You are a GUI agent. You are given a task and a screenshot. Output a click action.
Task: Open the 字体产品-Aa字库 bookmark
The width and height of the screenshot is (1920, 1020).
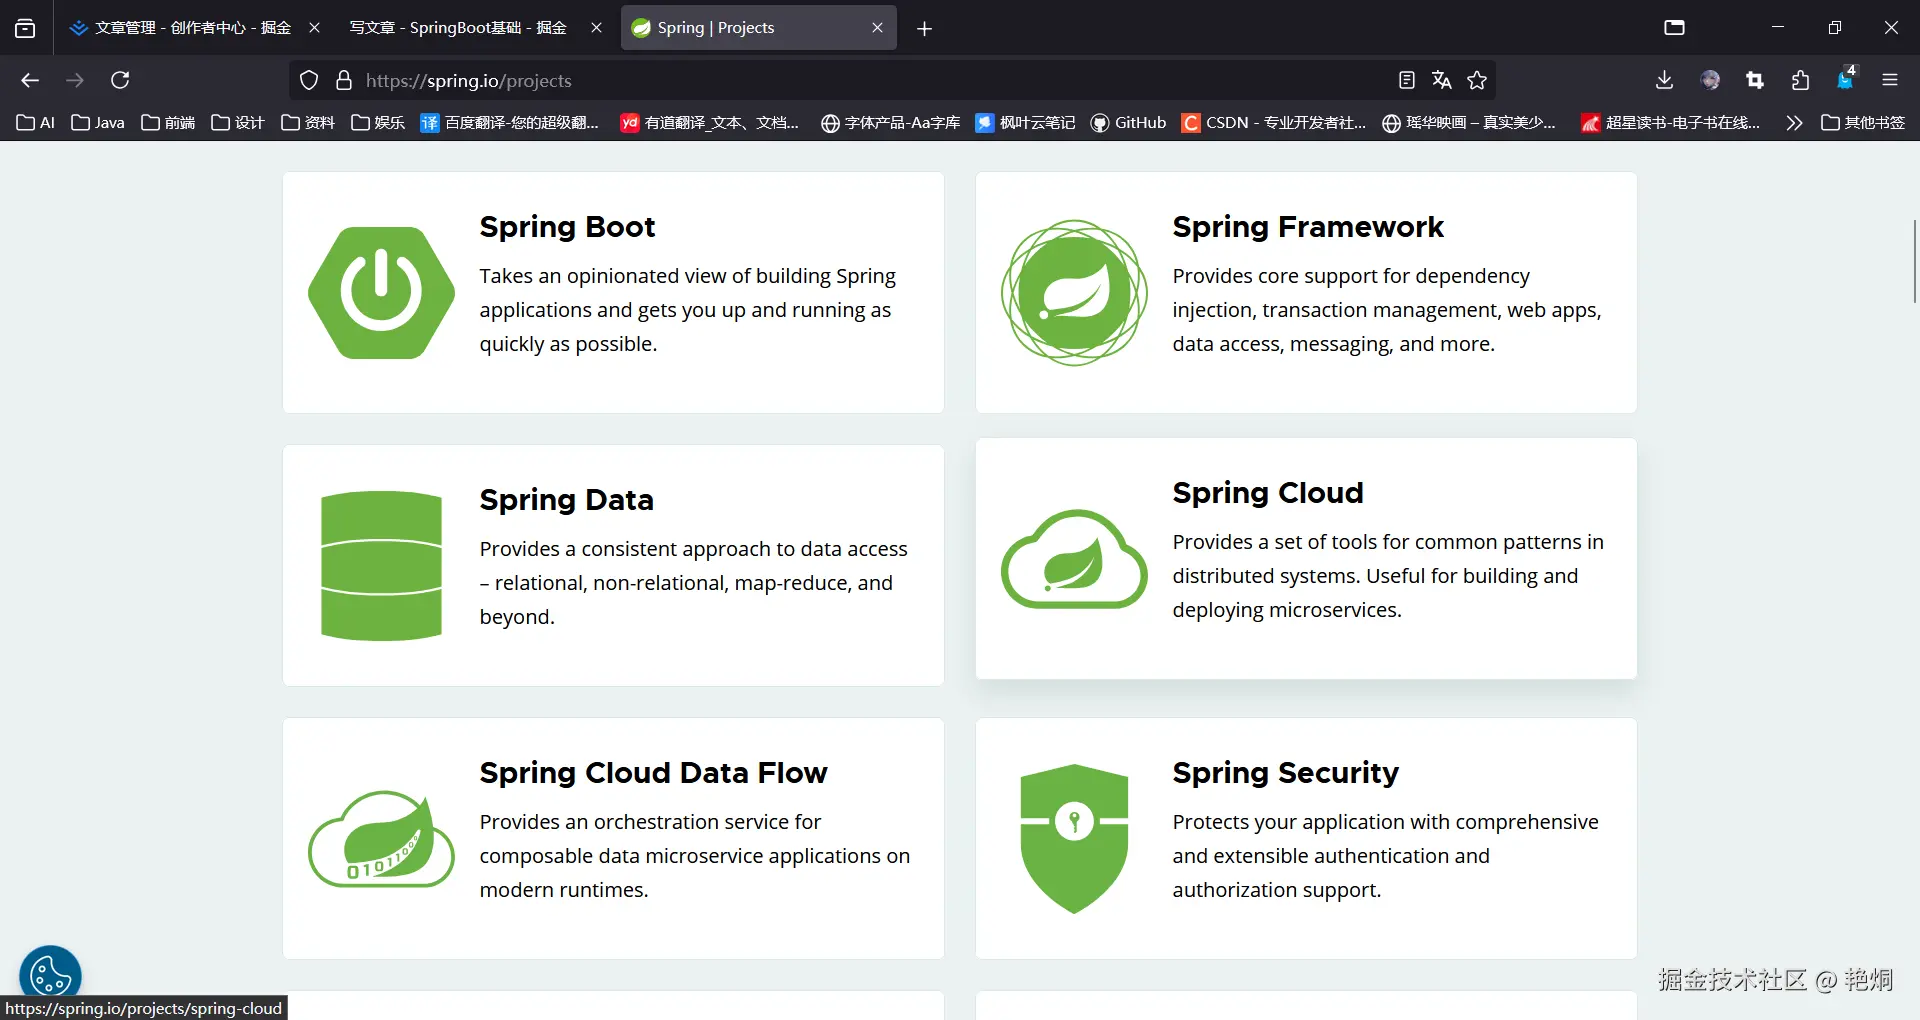point(890,122)
